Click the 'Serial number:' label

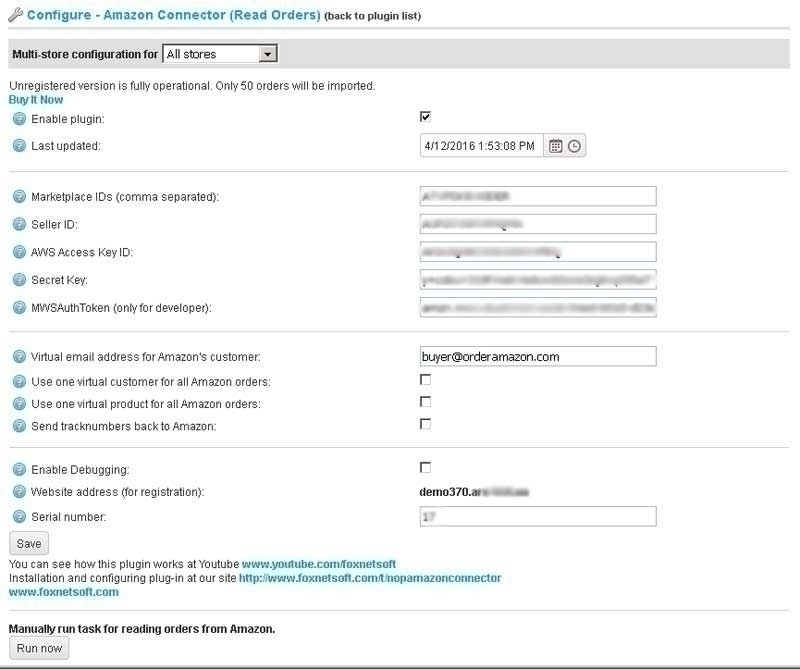pos(69,517)
